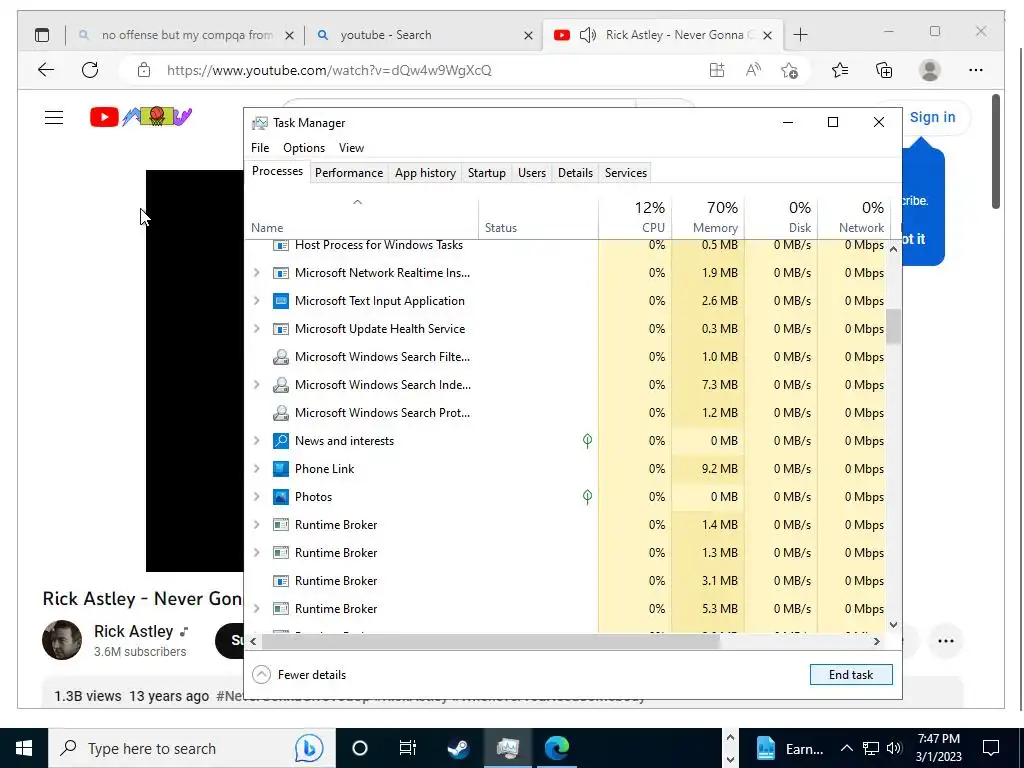Click the Task Manager horizontal scrollbar thumb
1024x768 pixels.
490,641
